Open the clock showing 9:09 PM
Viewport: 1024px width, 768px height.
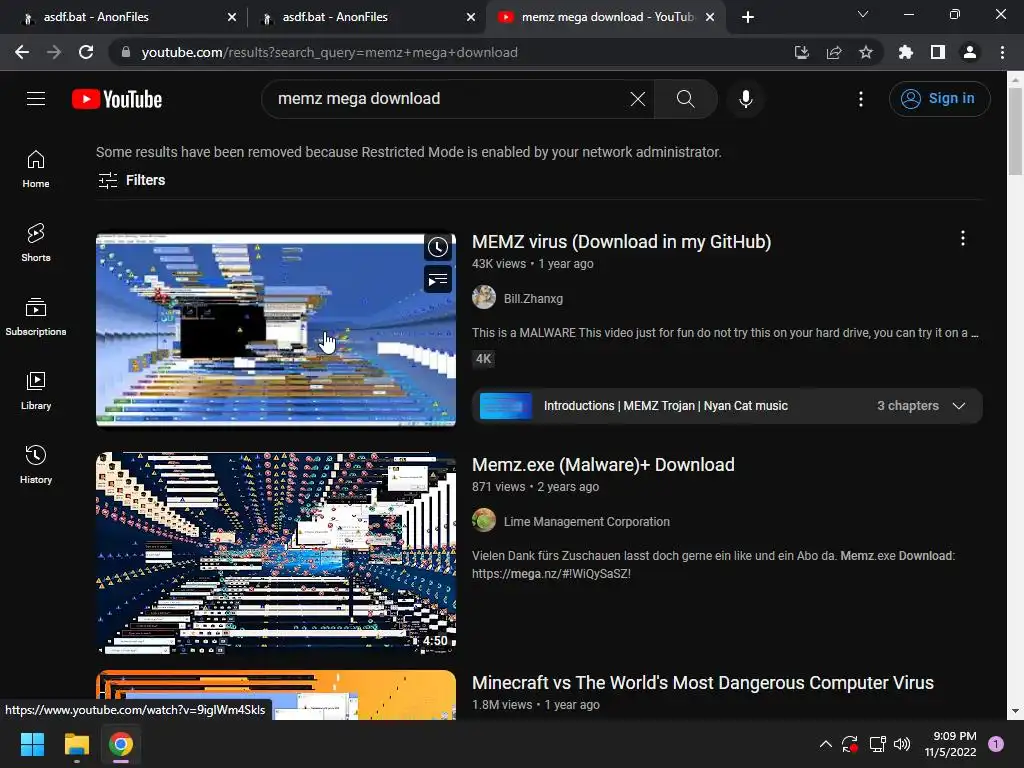click(x=950, y=744)
